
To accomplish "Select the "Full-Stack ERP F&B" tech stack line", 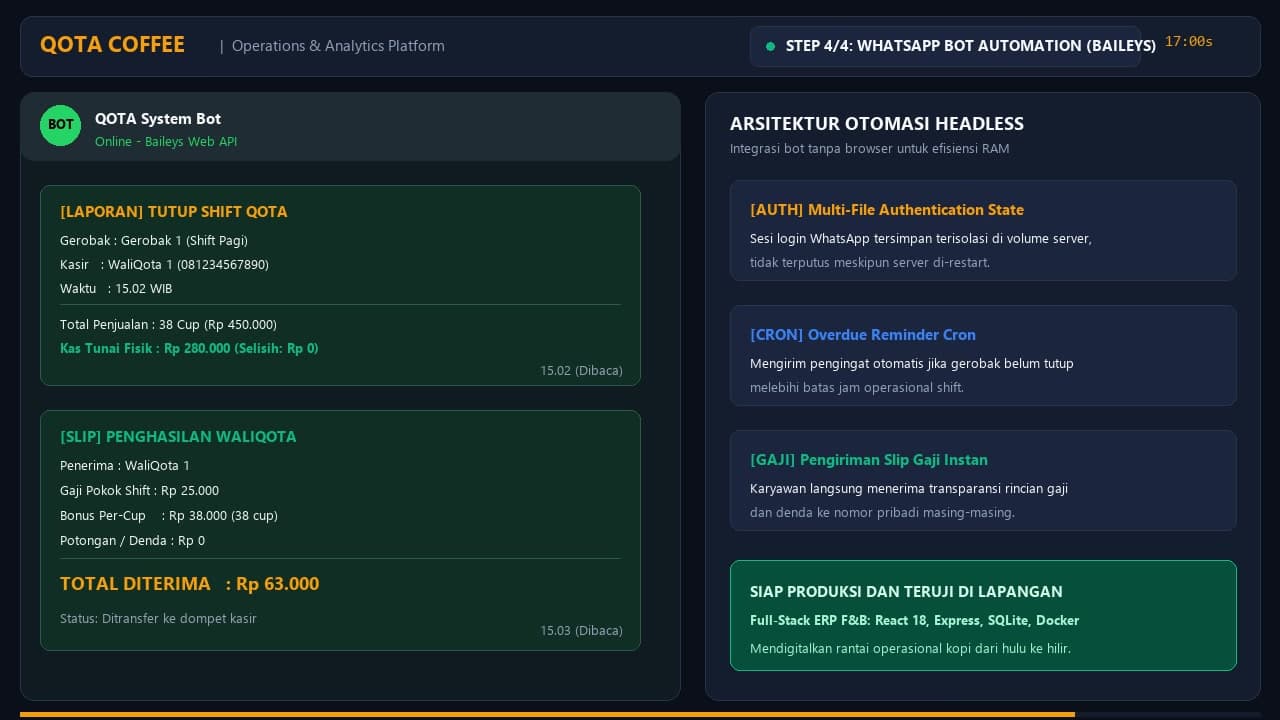I will coord(914,621).
